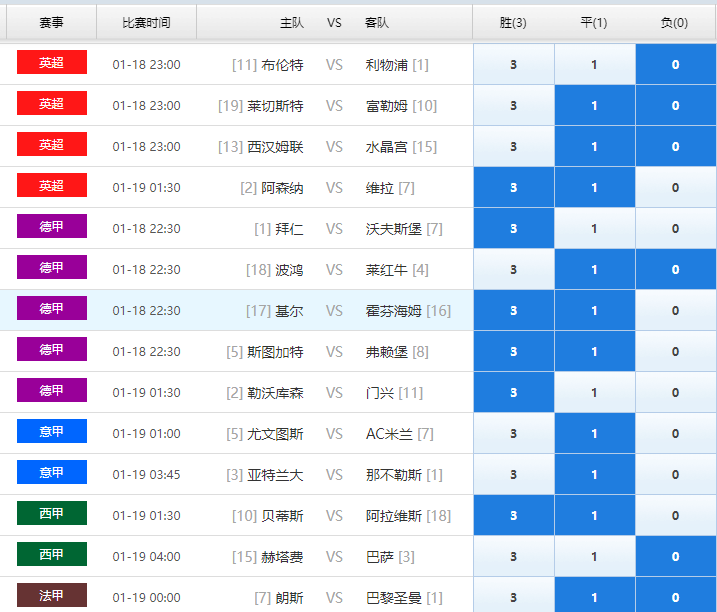The height and width of the screenshot is (612, 717).
Task: Click the 主队 column header label
Action: (x=292, y=23)
